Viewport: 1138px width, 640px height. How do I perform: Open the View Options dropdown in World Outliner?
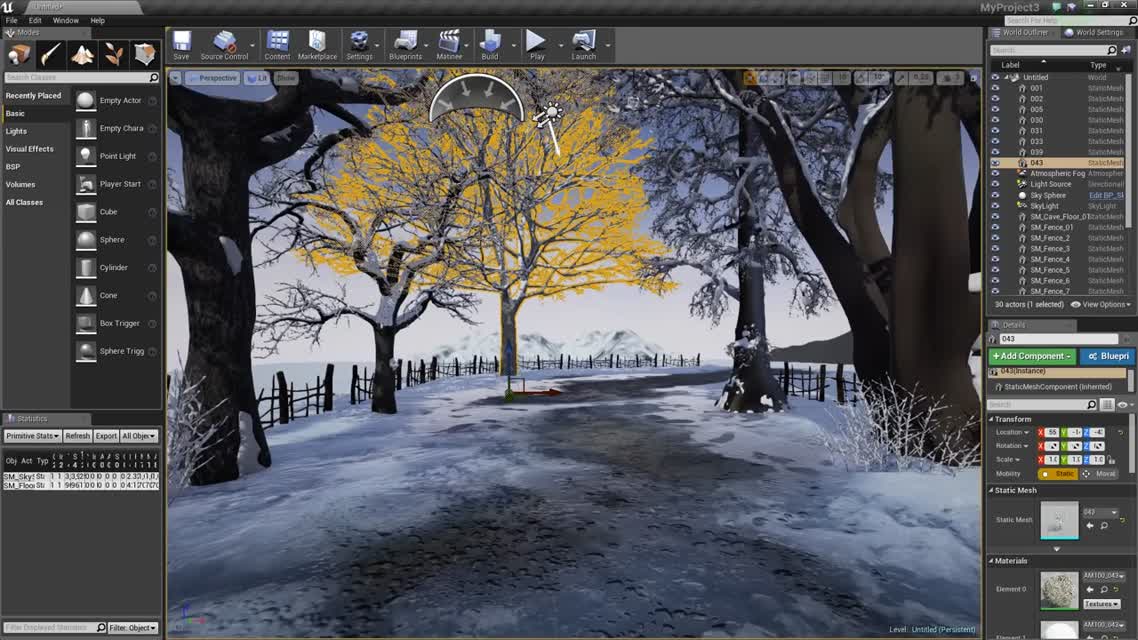pos(1101,305)
